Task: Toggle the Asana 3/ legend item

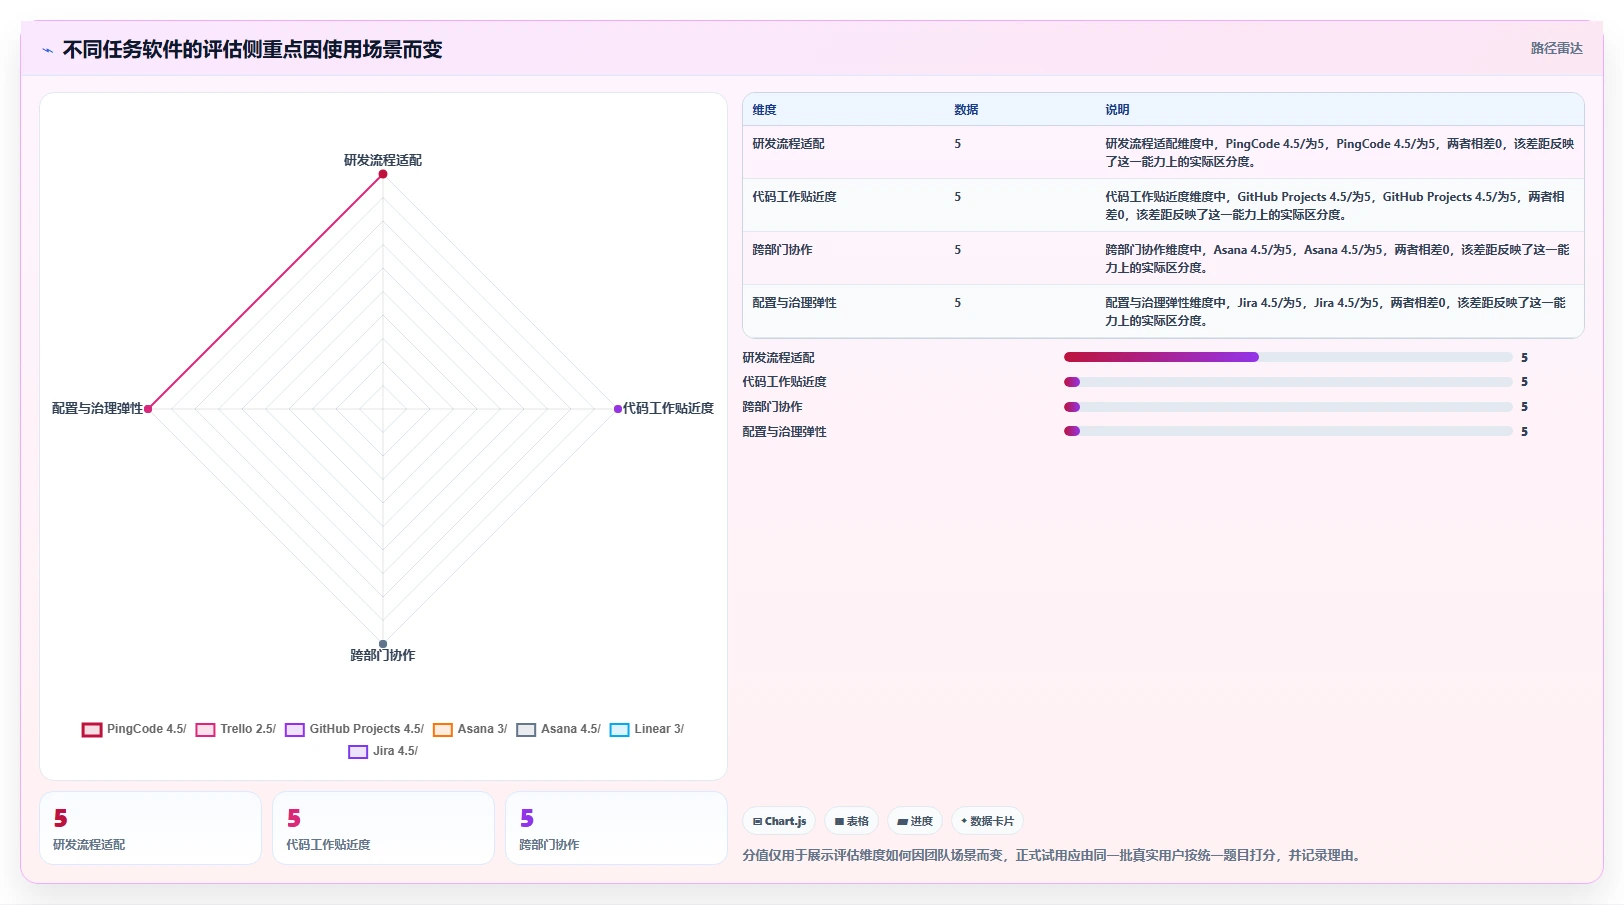Action: coord(470,729)
